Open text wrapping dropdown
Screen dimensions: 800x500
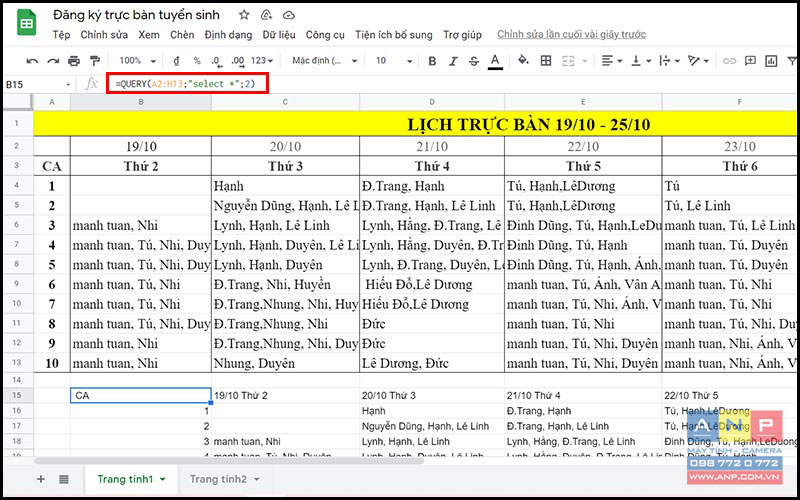pos(670,61)
